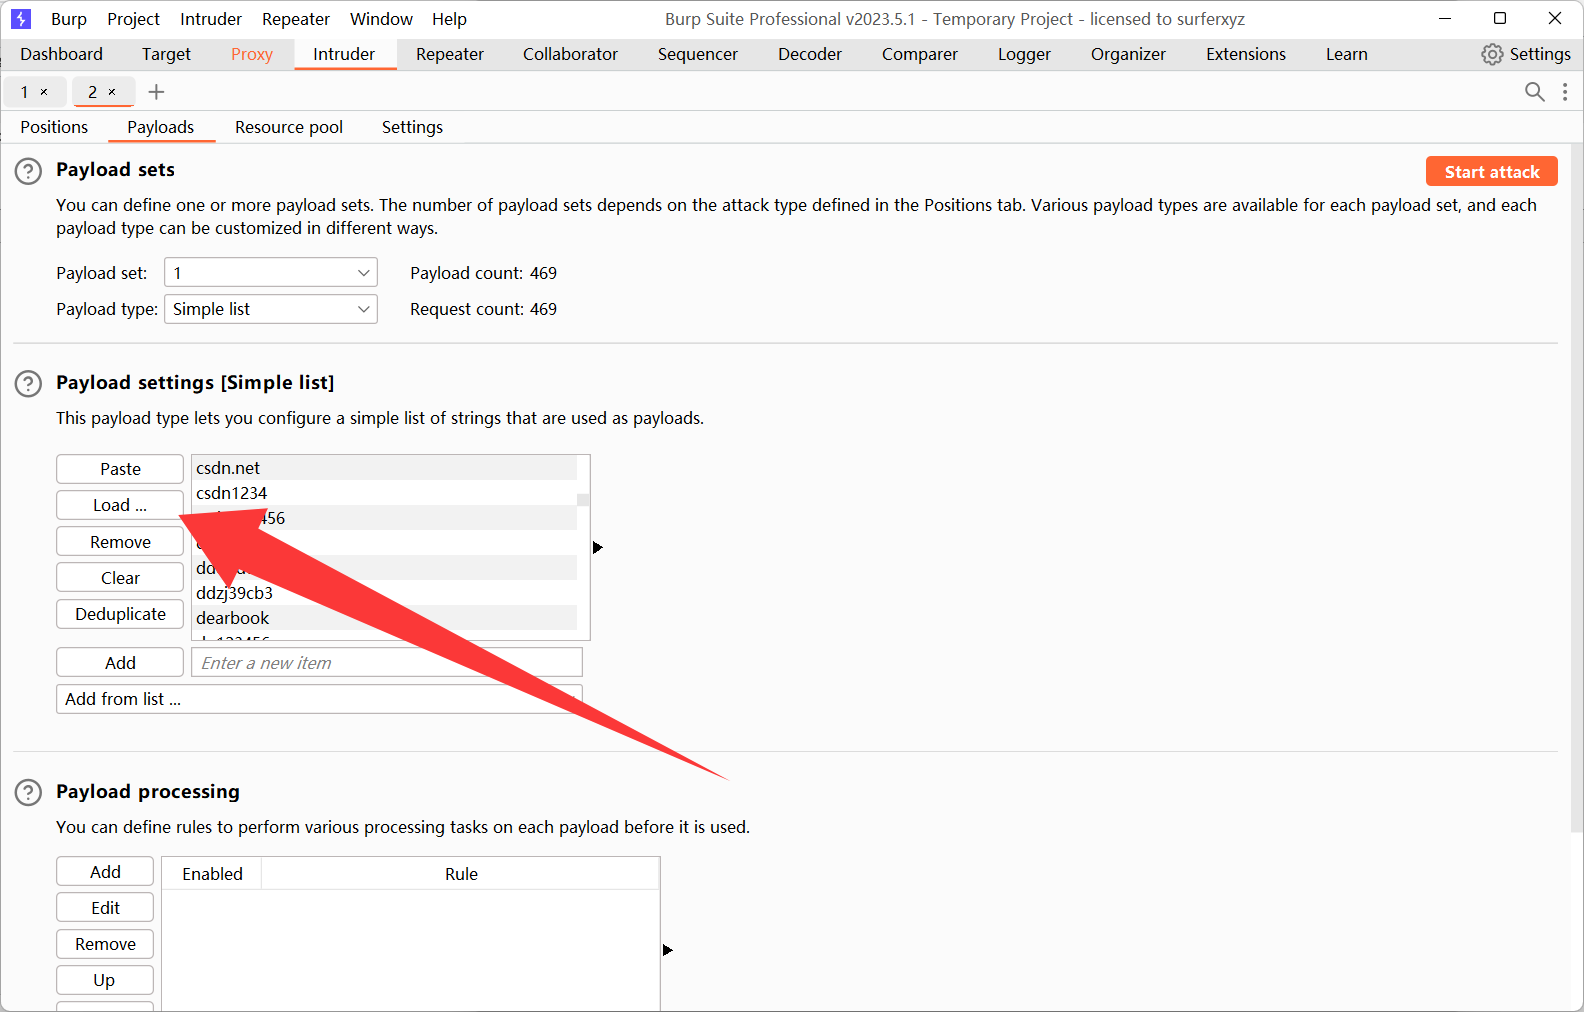
Task: Switch to the Decoder tab
Action: pyautogui.click(x=810, y=54)
